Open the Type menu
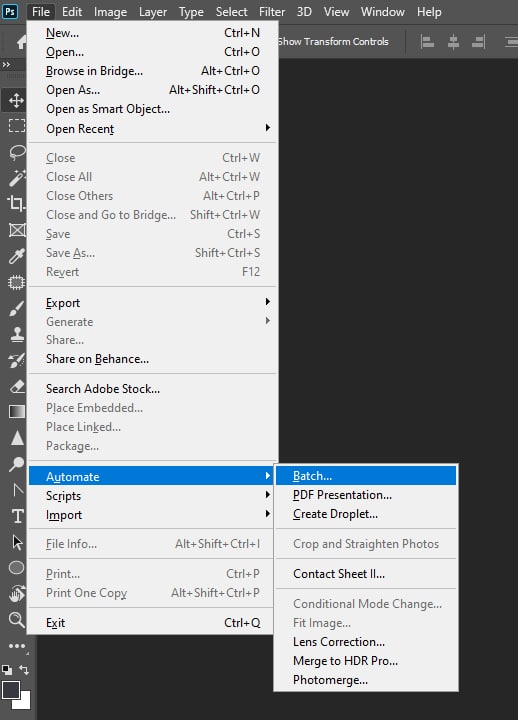 191,12
